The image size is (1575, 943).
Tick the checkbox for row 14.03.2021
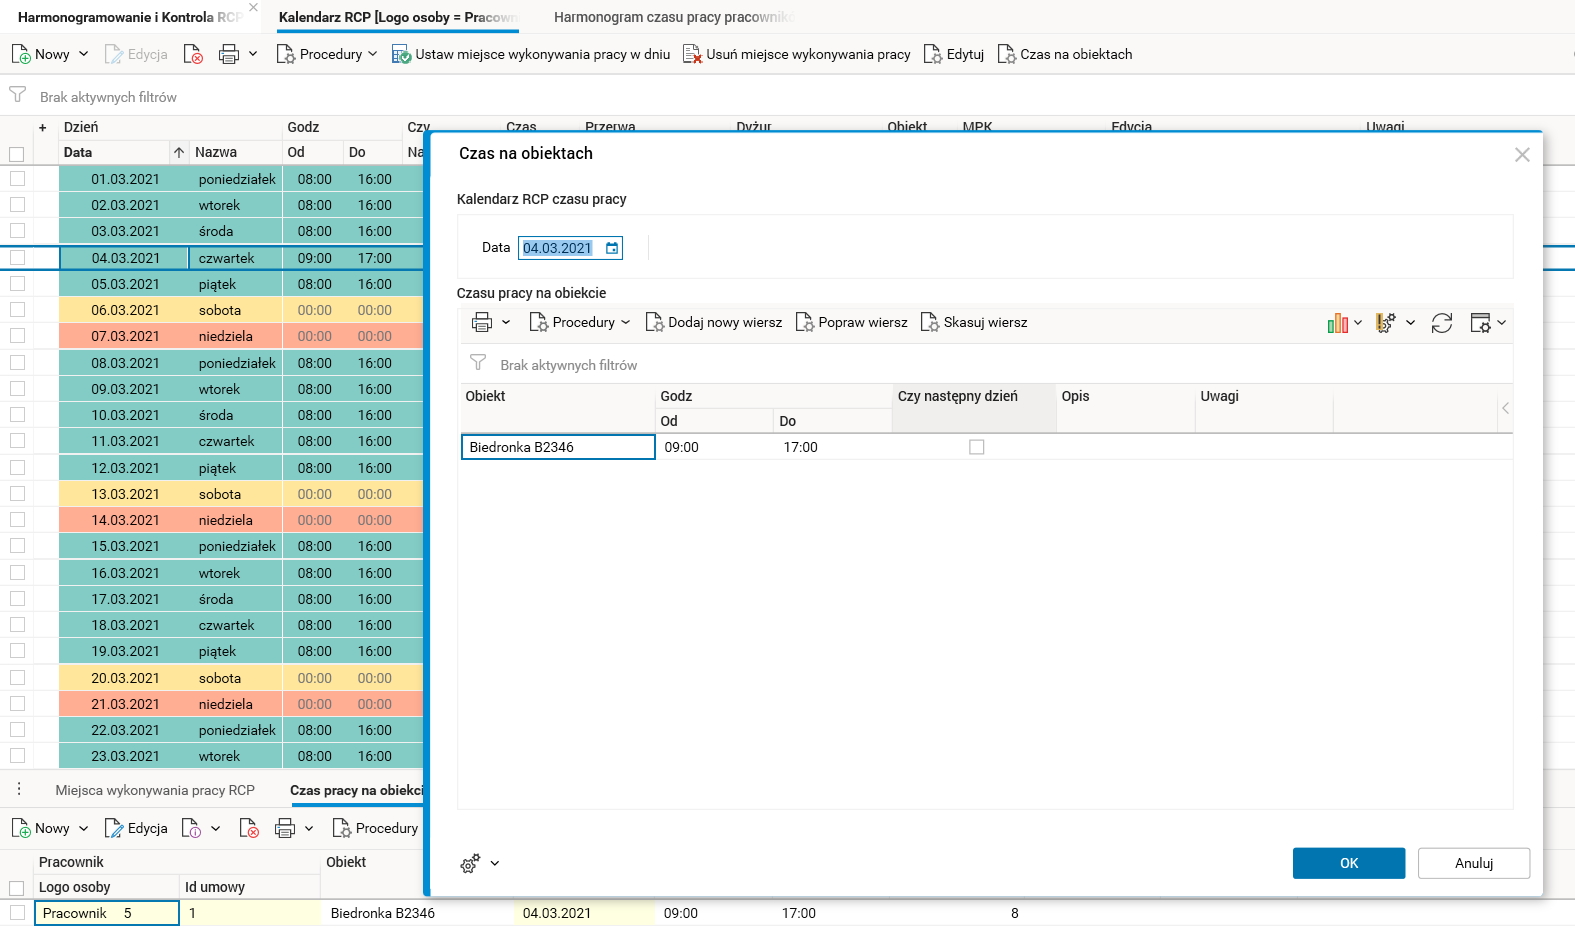[17, 519]
